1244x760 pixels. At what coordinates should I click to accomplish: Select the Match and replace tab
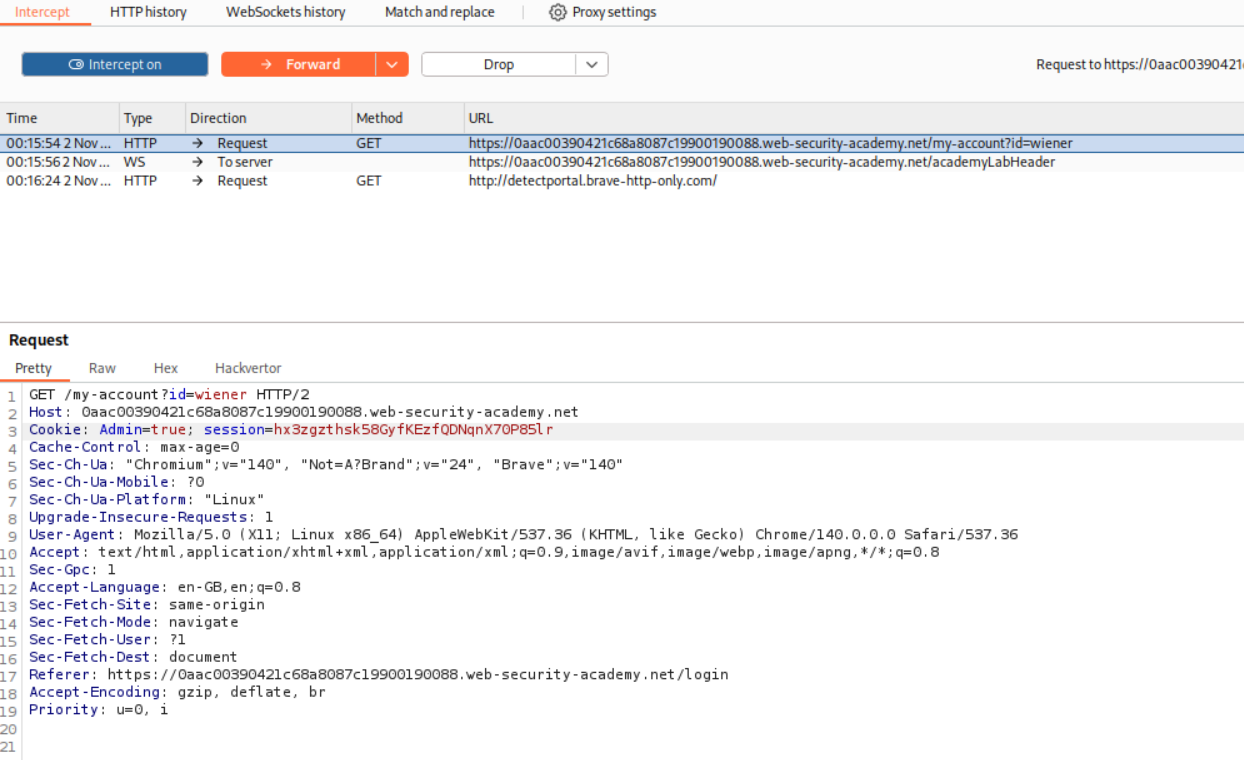coord(439,13)
